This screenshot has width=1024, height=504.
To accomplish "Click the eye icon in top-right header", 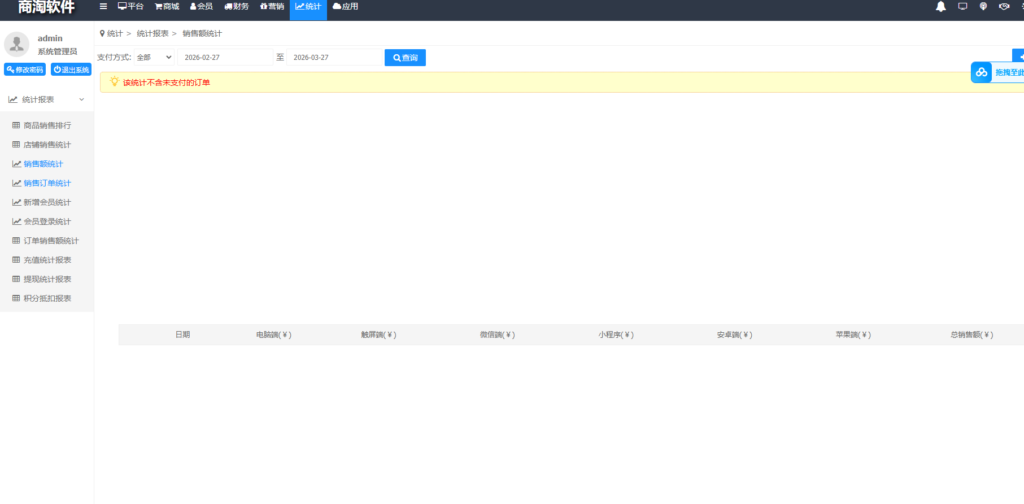I will coord(1003,7).
